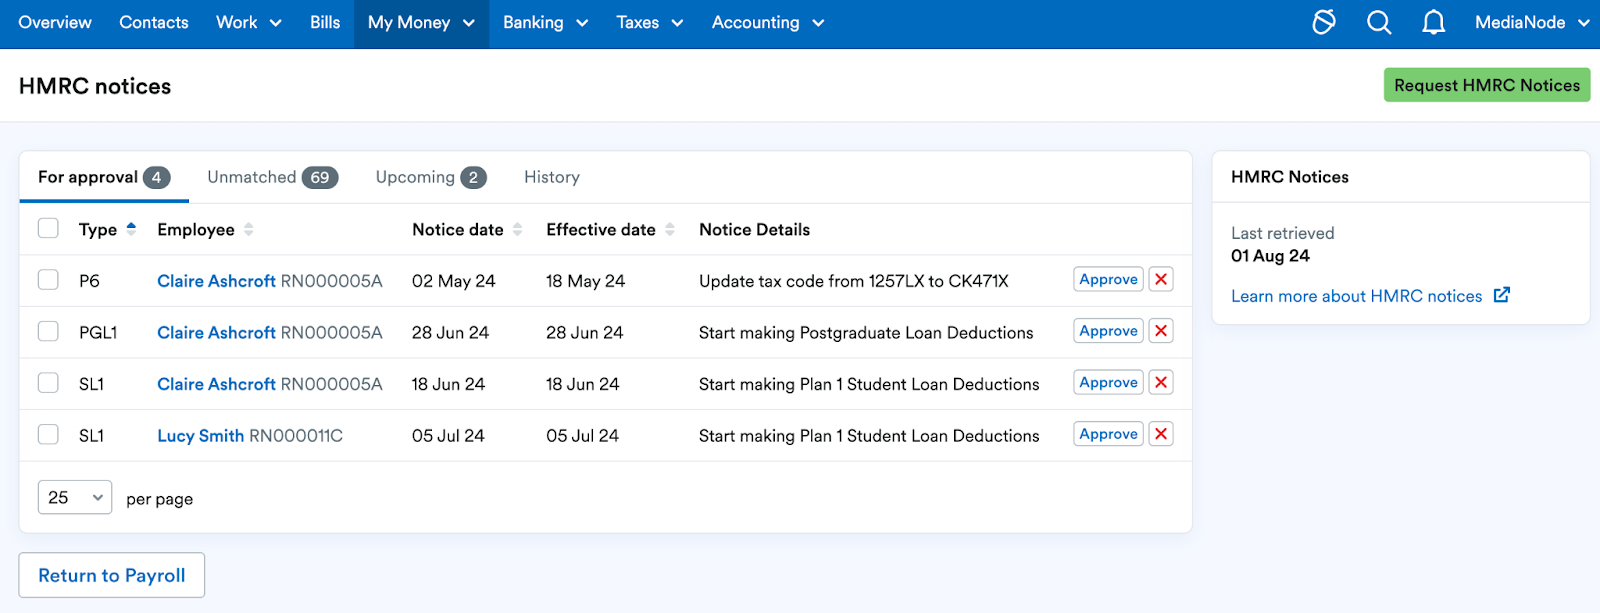Tick checkbox for Lucy Smith SL1 row
Screen dimensions: 1600x613
pyautogui.click(x=48, y=434)
